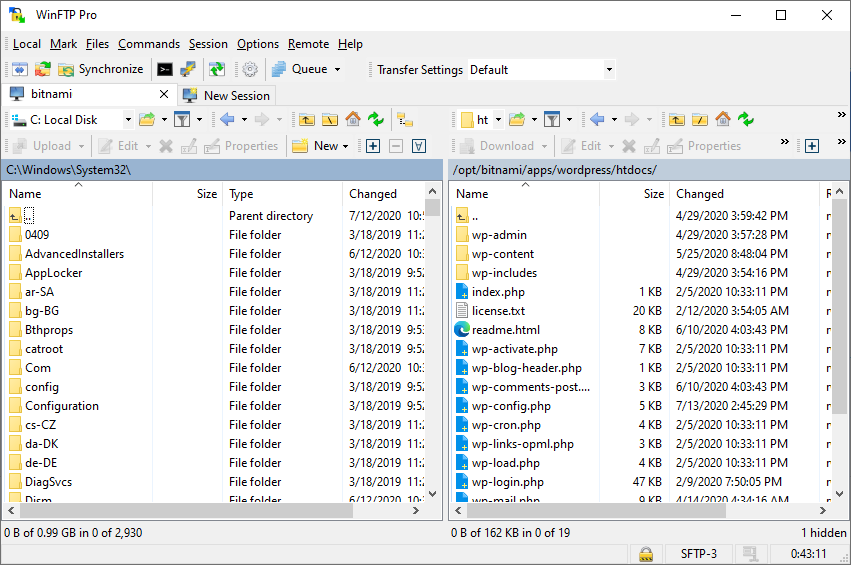Go to remote parent directory icon
Image resolution: width=851 pixels, height=565 pixels.
pos(676,119)
